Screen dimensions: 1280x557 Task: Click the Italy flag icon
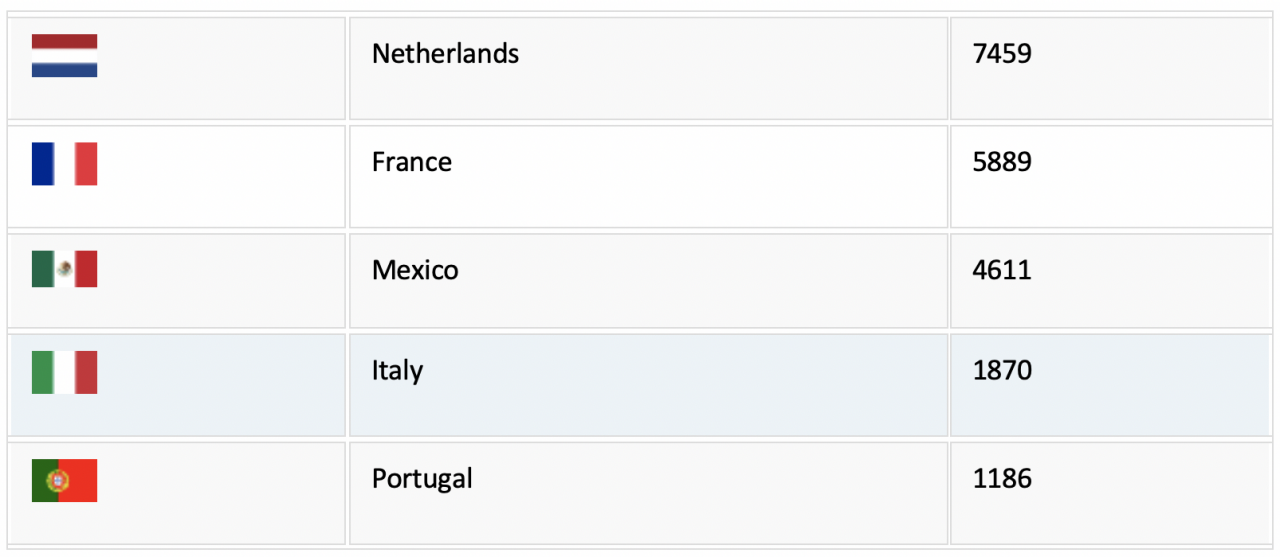(x=64, y=372)
